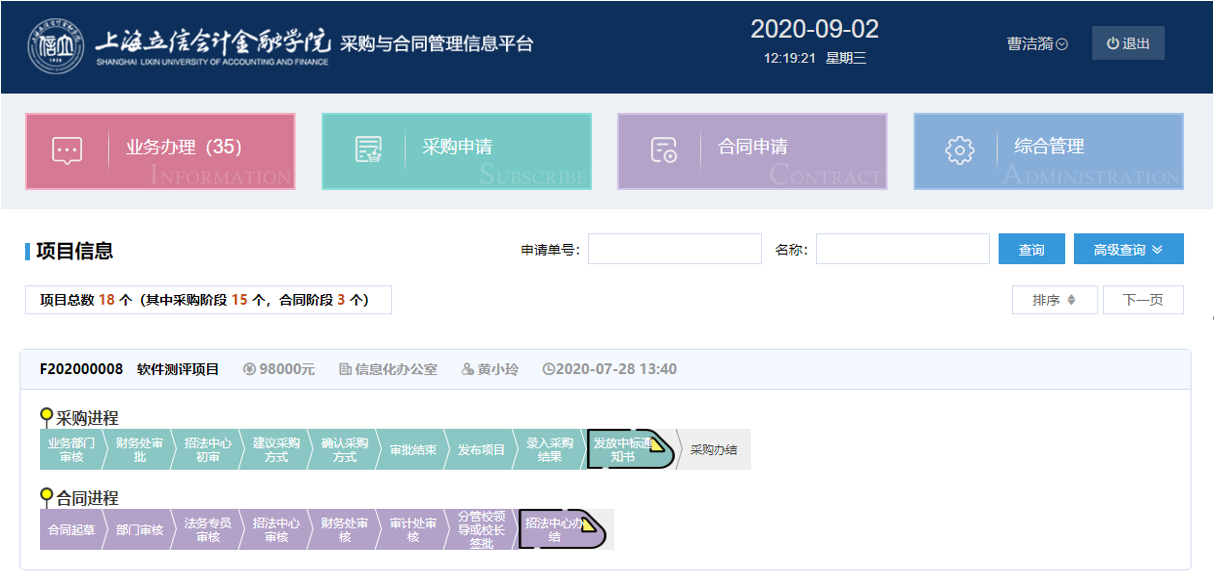Select the 招法中心办结 contract step
The height and width of the screenshot is (577, 1214).
pyautogui.click(x=555, y=529)
